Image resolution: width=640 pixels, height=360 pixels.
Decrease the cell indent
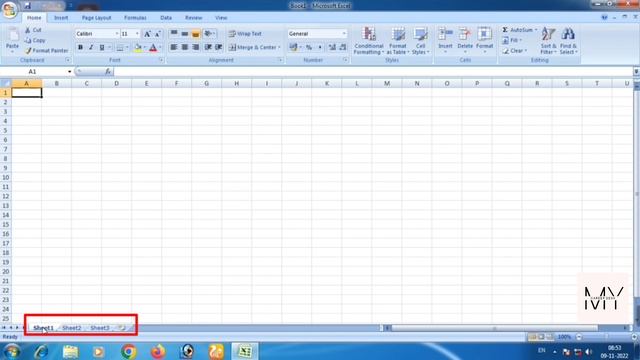pos(208,47)
